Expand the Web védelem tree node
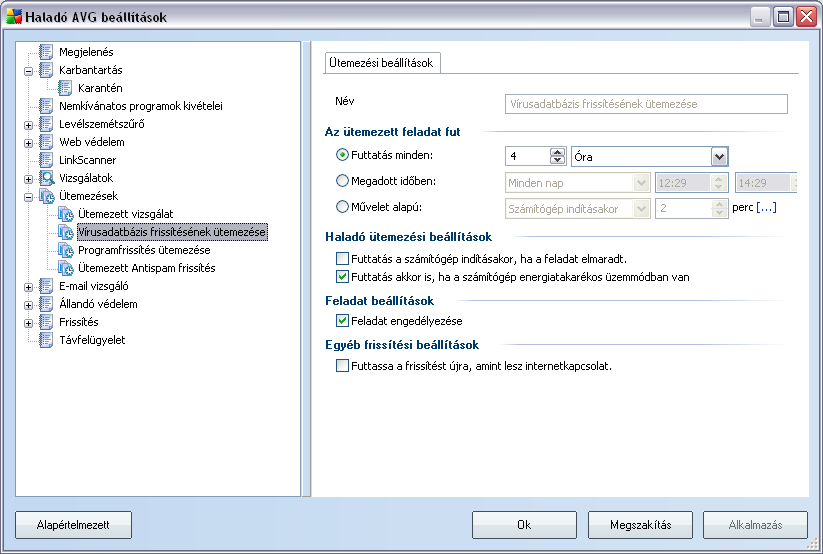Viewport: 823px width, 554px height. [x=29, y=143]
